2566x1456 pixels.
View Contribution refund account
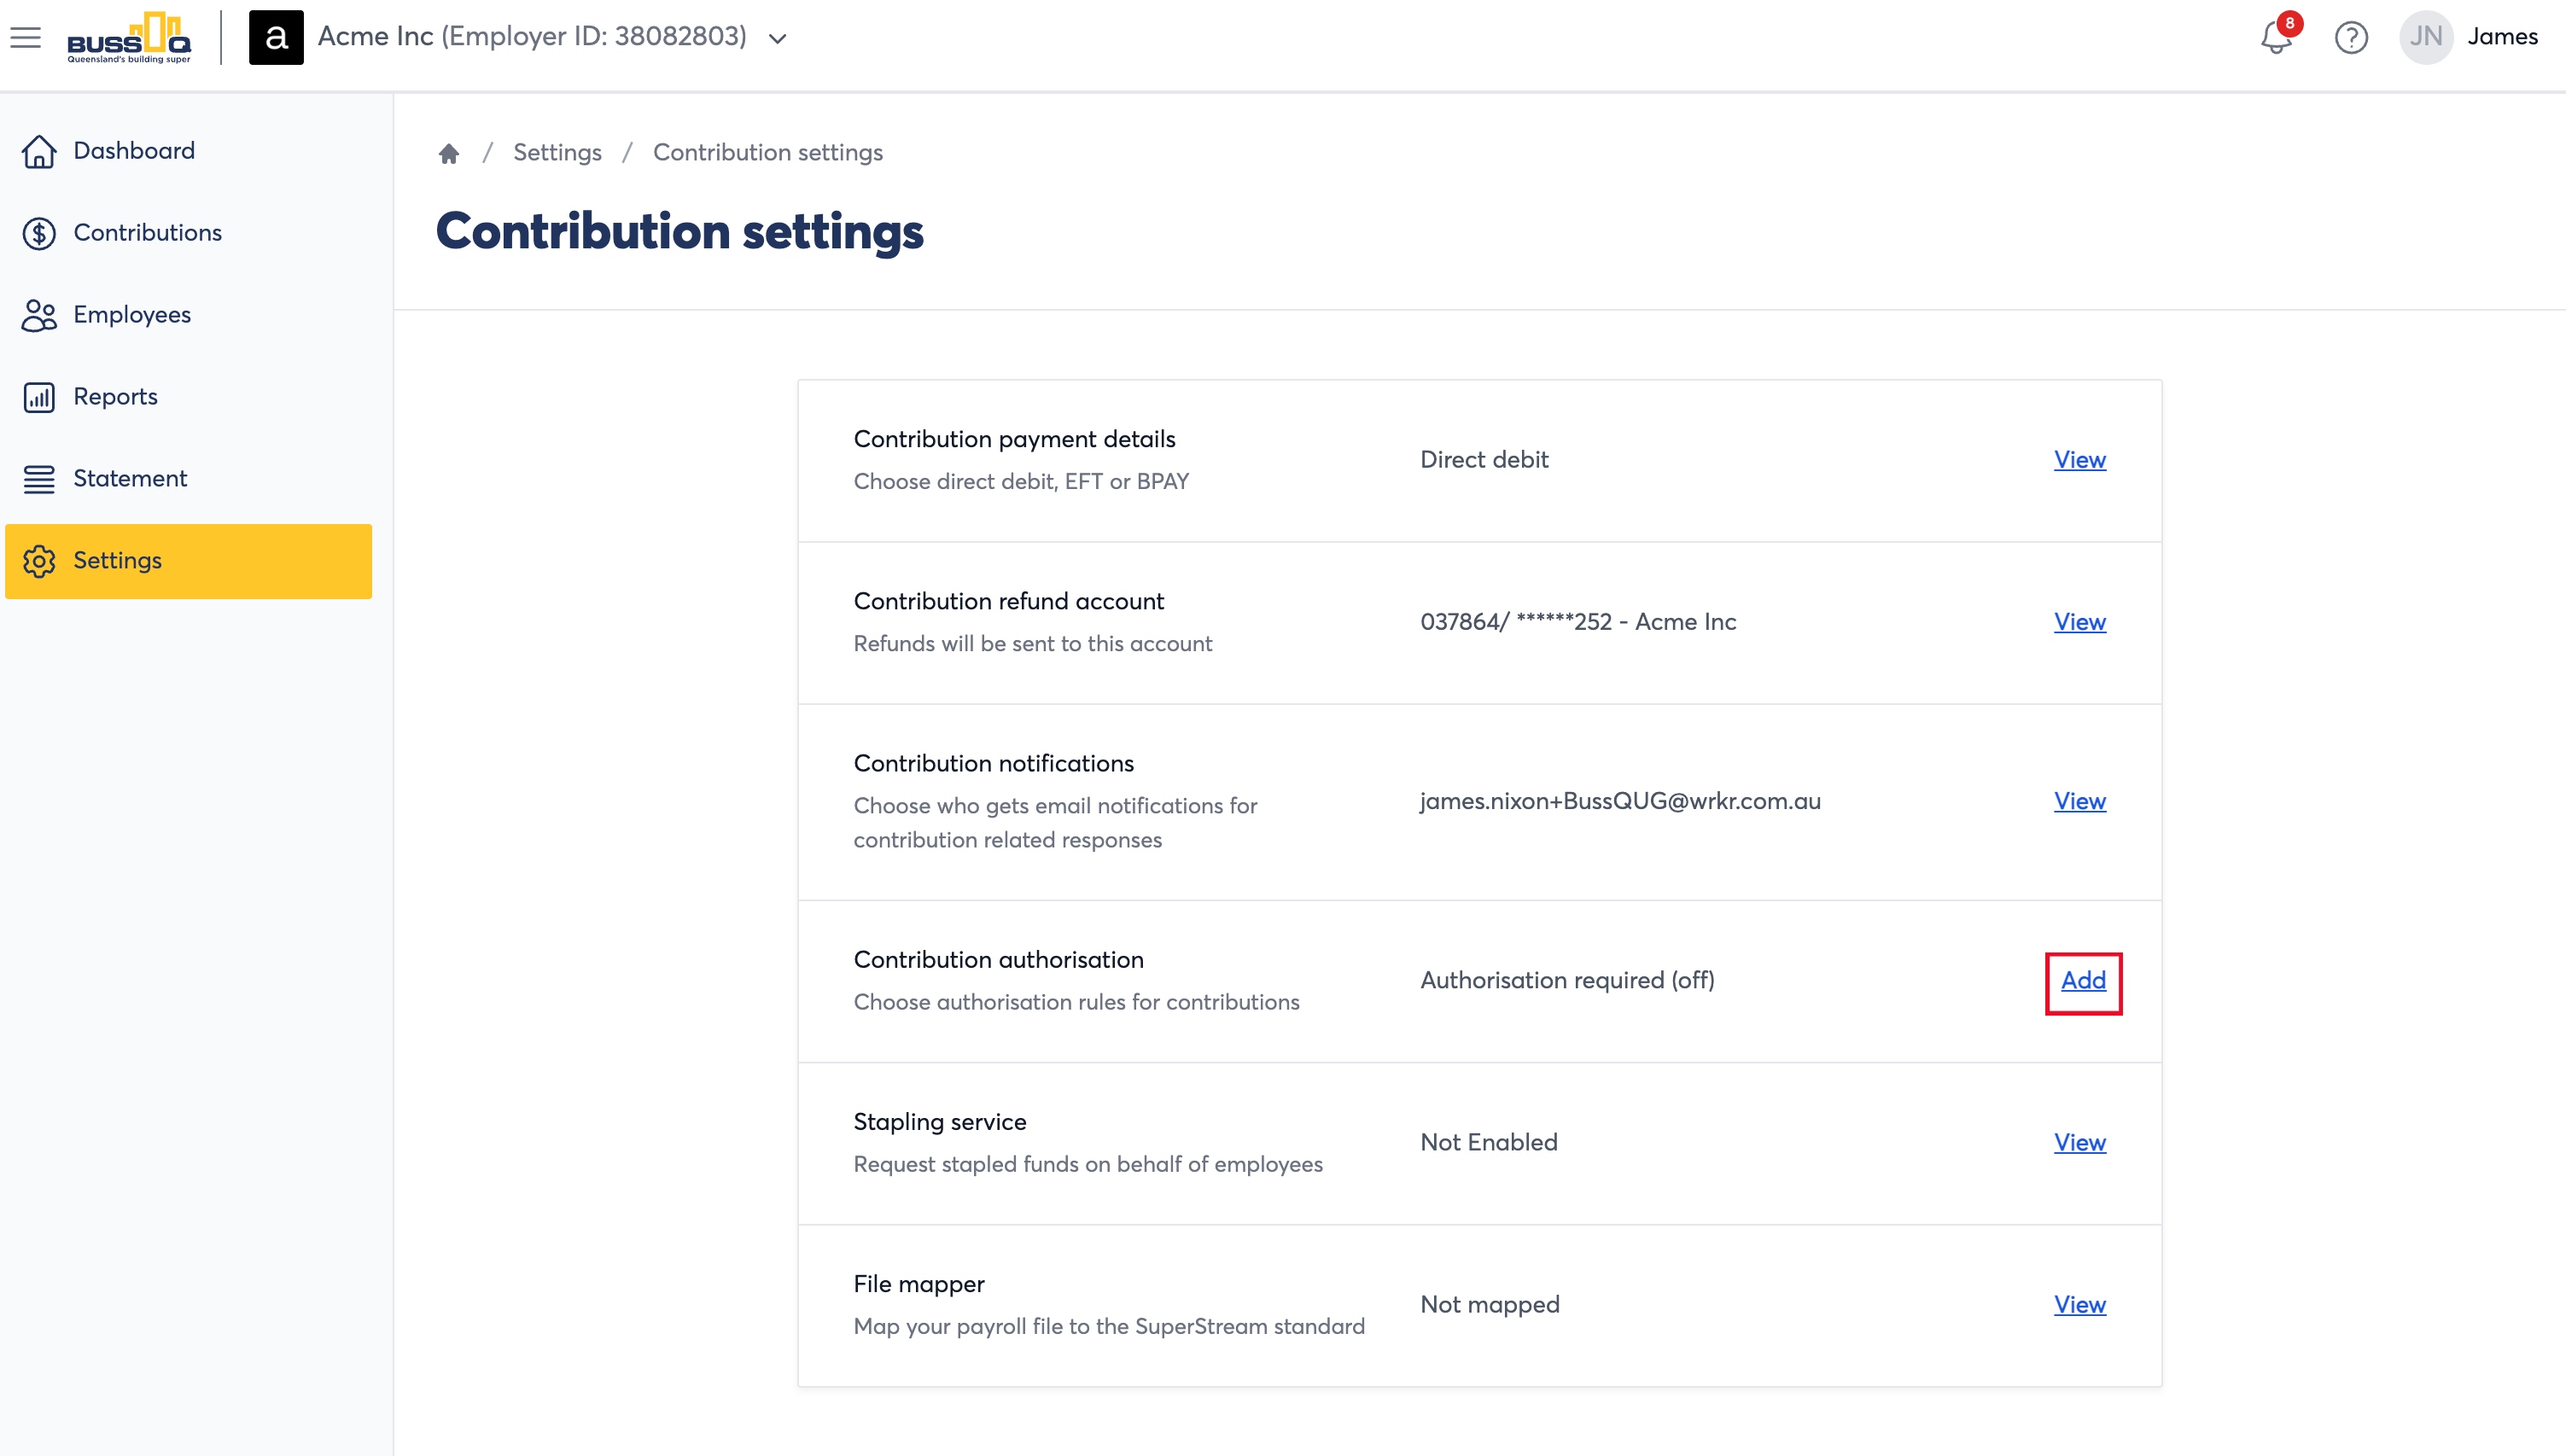(2080, 622)
